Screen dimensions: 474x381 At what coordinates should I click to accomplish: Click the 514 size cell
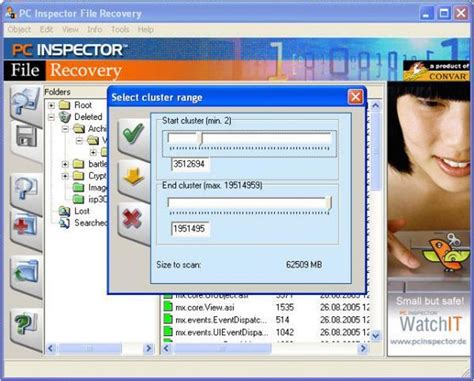(x=282, y=320)
